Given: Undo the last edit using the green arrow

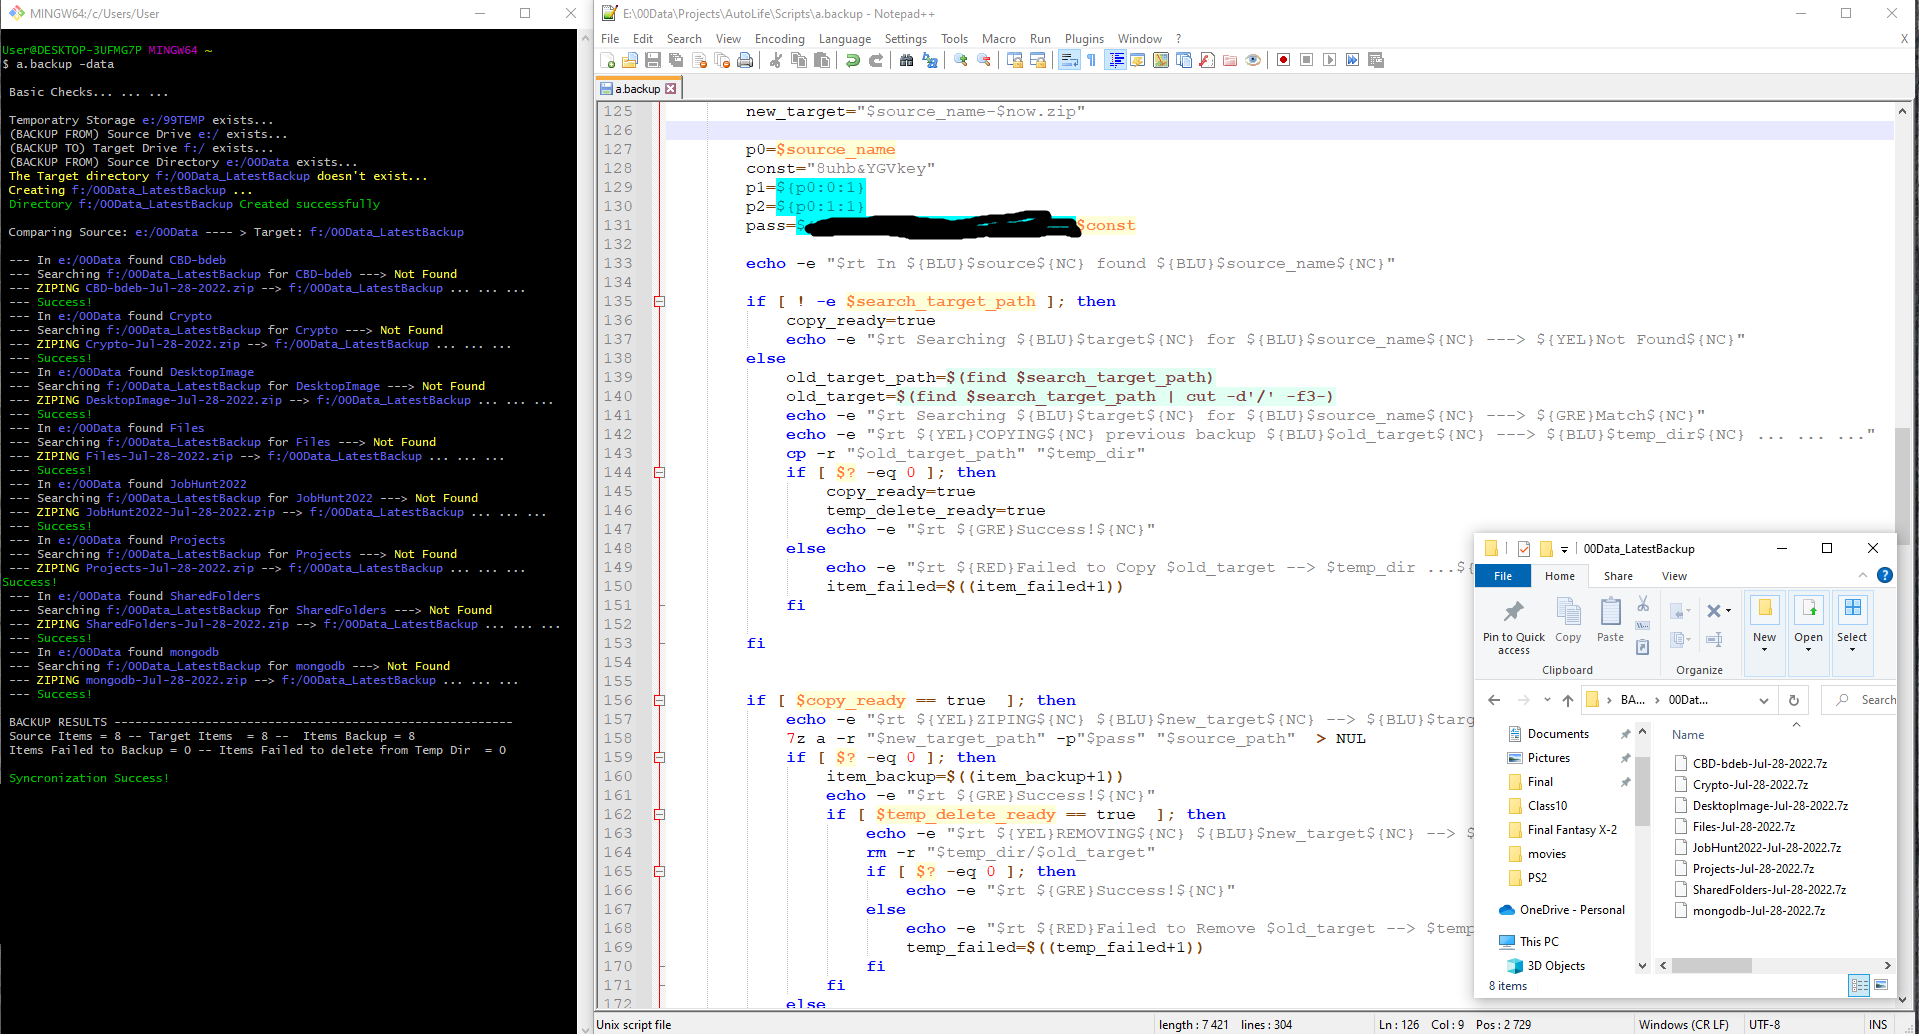Looking at the screenshot, I should [852, 60].
